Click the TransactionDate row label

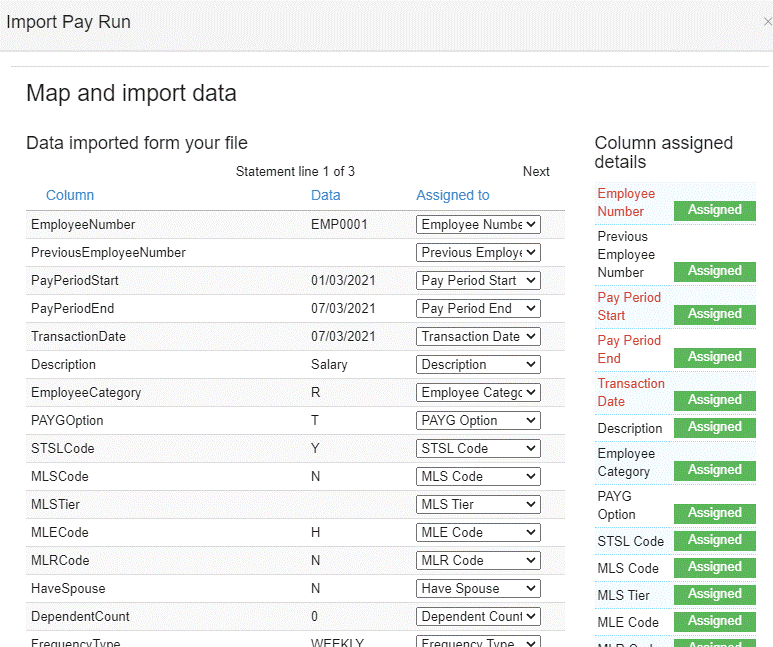coord(78,337)
